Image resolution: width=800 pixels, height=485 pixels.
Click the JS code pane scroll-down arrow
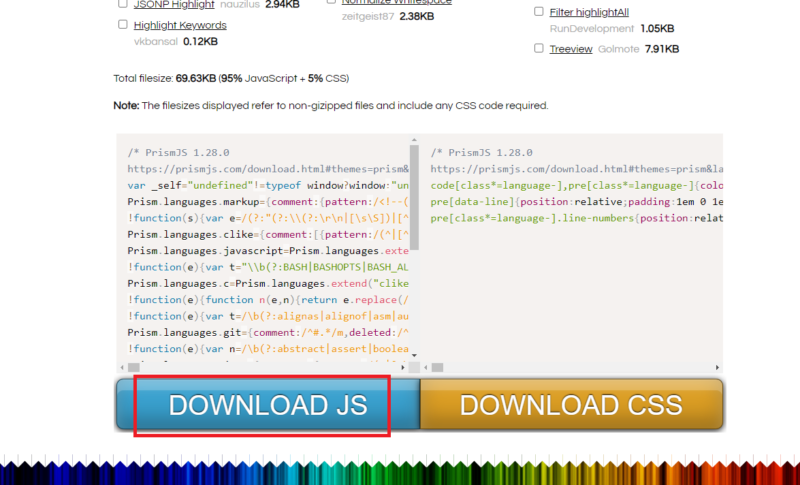(x=414, y=355)
